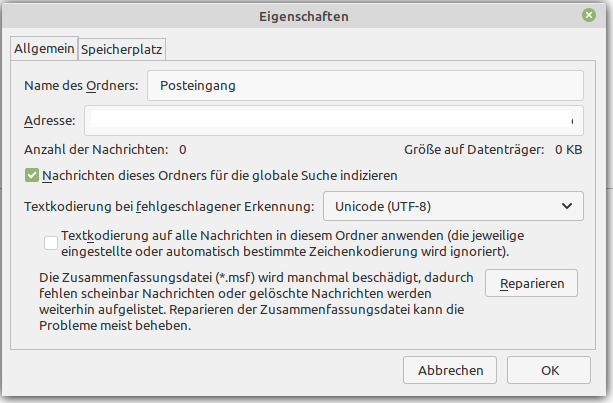Confirm the dialog with OK
Viewport: 613px width, 403px height.
pyautogui.click(x=550, y=370)
